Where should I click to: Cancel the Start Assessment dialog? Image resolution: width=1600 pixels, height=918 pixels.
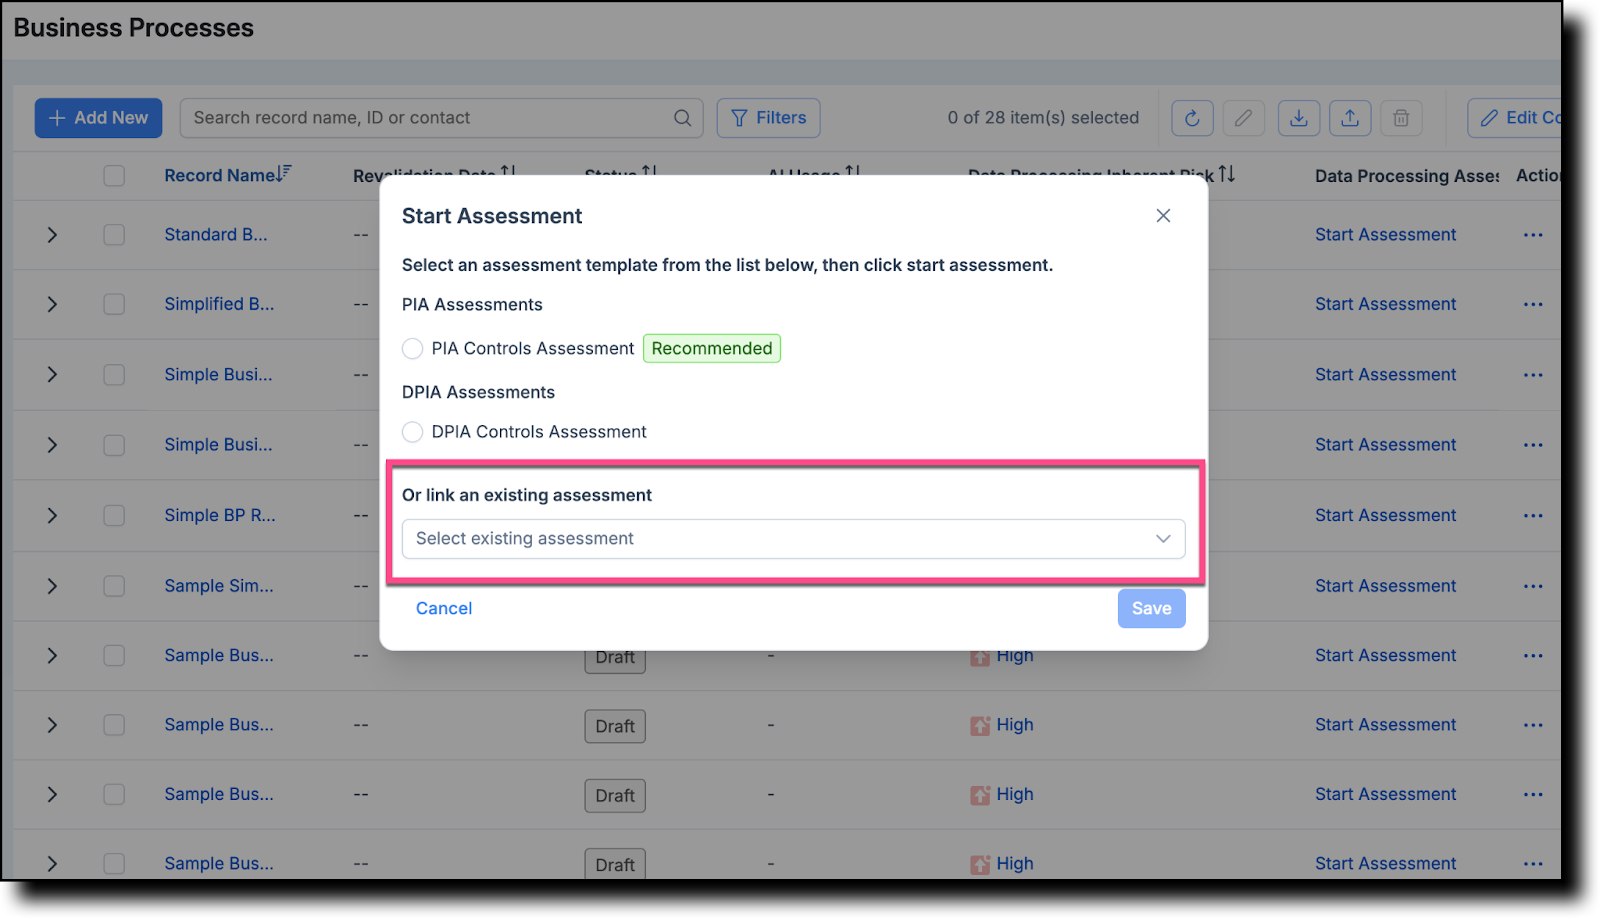click(x=443, y=608)
